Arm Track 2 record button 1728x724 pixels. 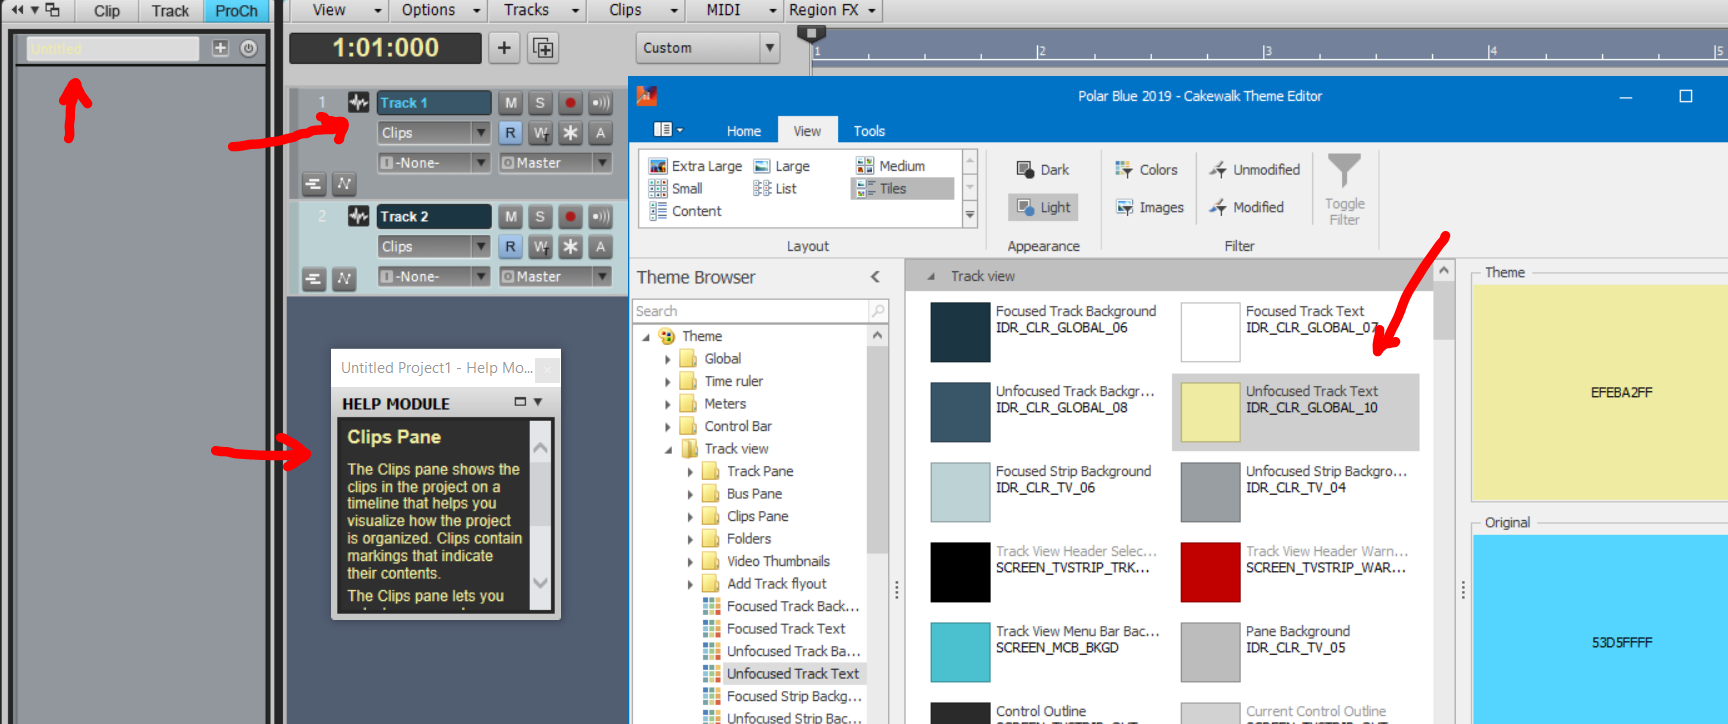click(x=570, y=217)
